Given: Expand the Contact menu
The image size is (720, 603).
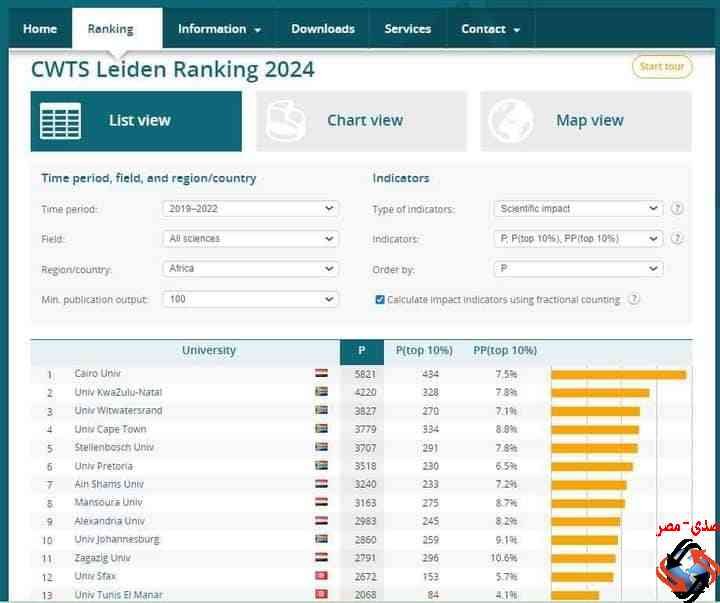Looking at the screenshot, I should coord(490,29).
